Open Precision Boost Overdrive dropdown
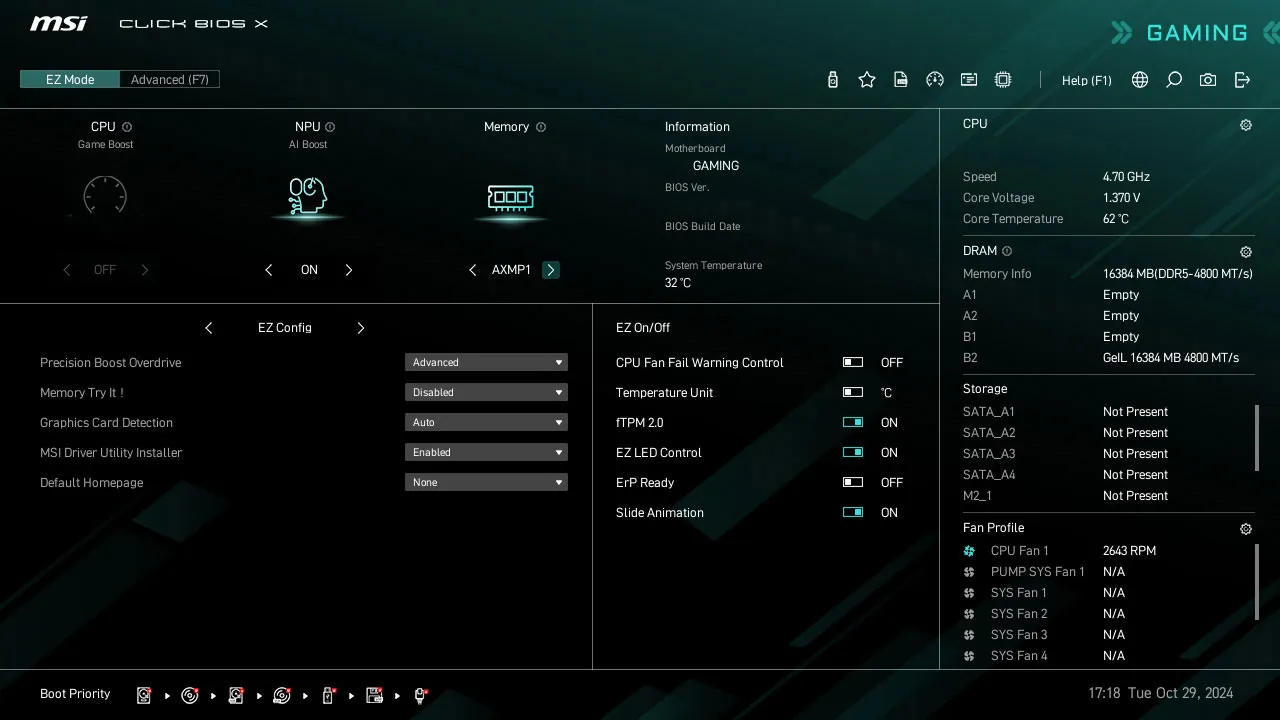The image size is (1280, 720). coord(486,362)
